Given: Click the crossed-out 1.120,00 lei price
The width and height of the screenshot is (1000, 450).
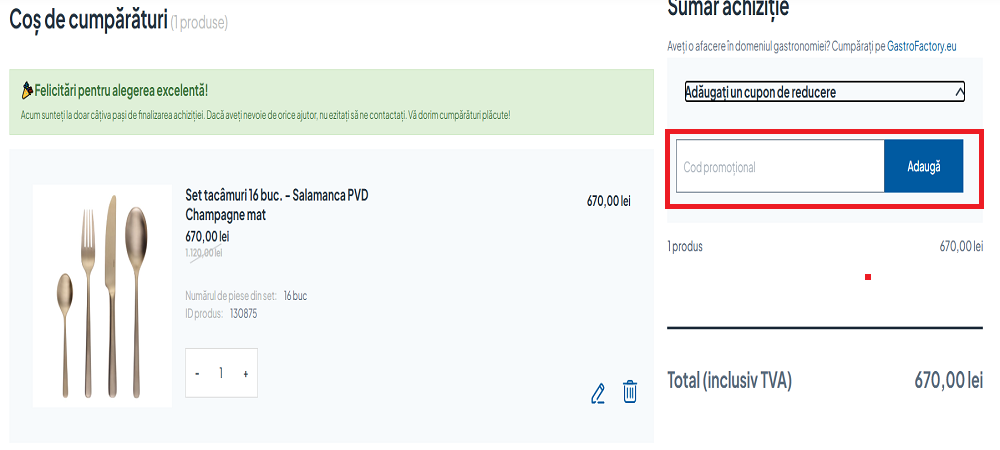Looking at the screenshot, I should pos(204,253).
